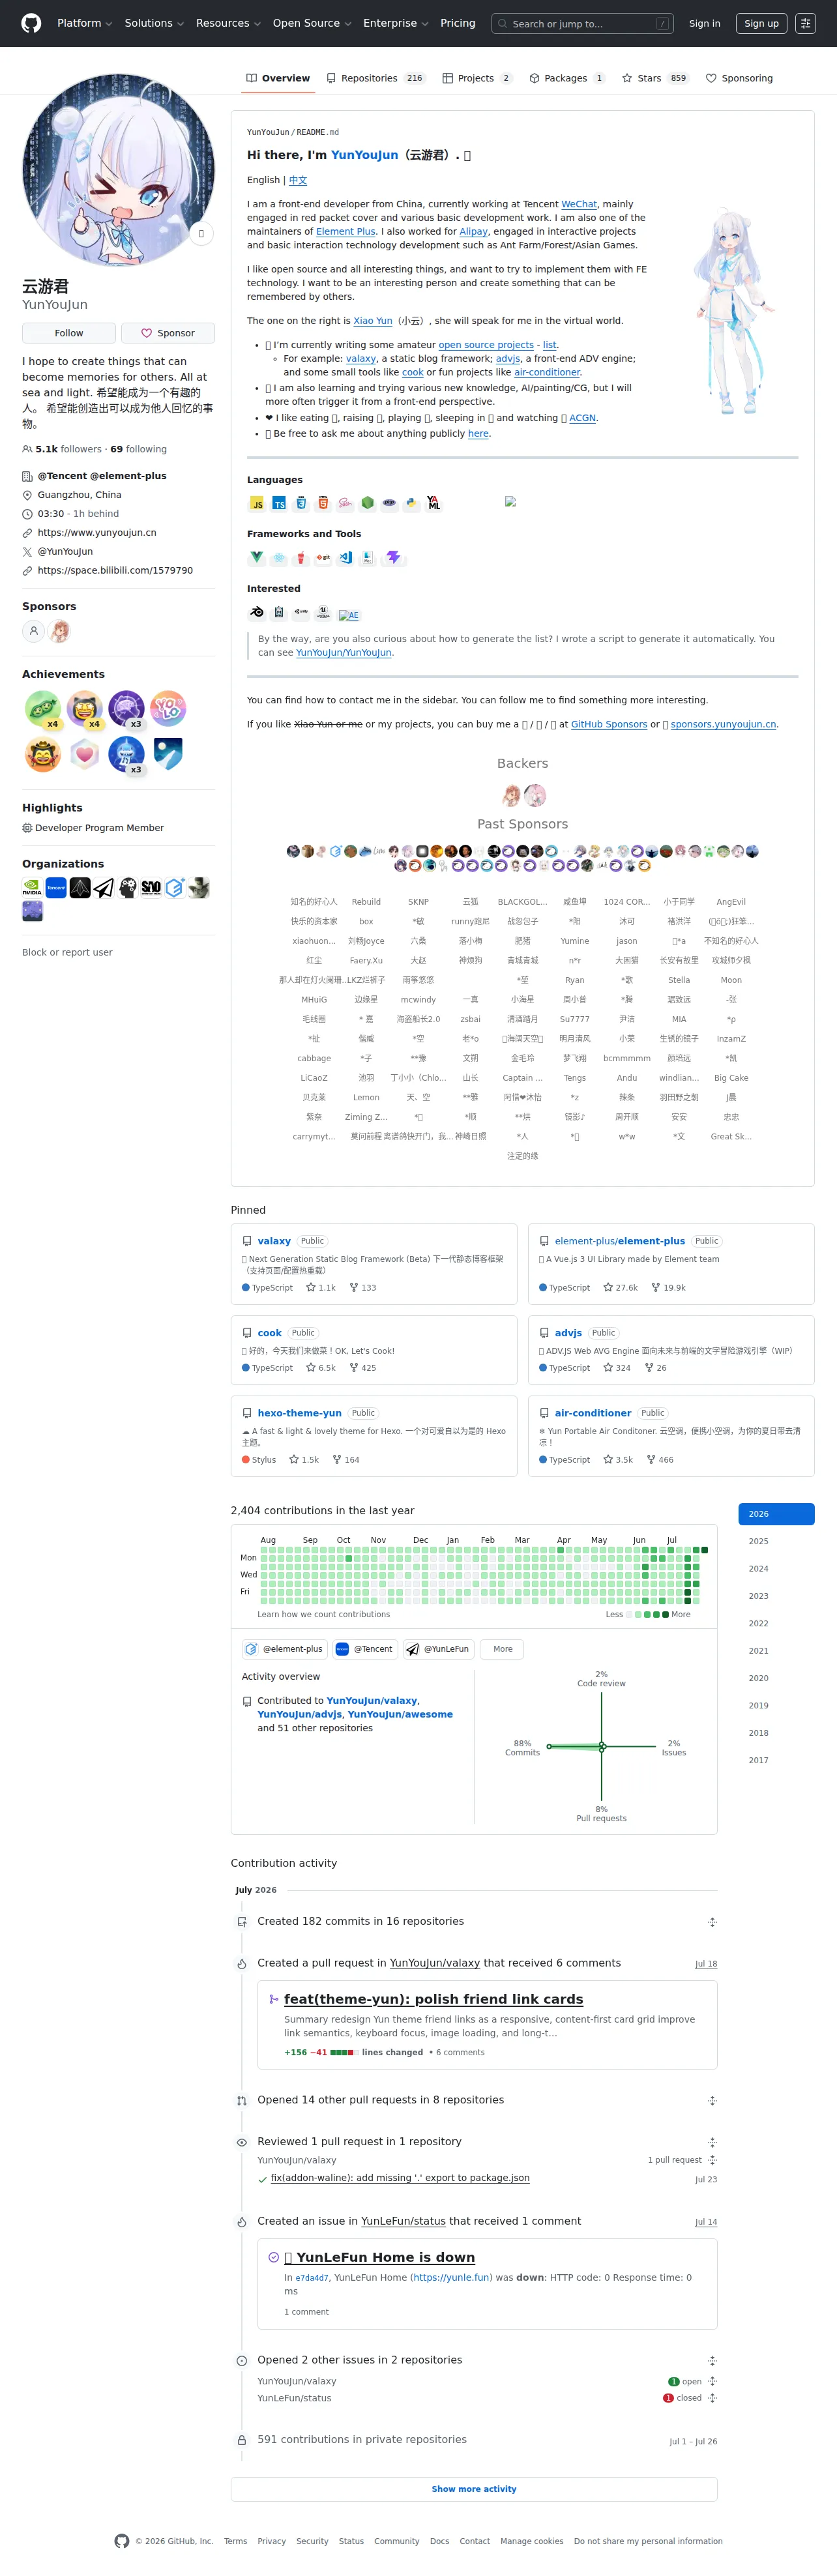Expand the Open Source menu
The width and height of the screenshot is (837, 2576).
click(x=312, y=23)
